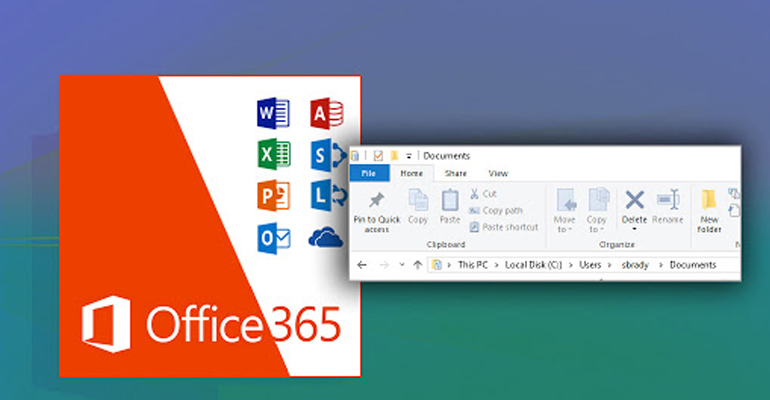The height and width of the screenshot is (400, 770).
Task: Switch to the Share tab
Action: [x=455, y=173]
